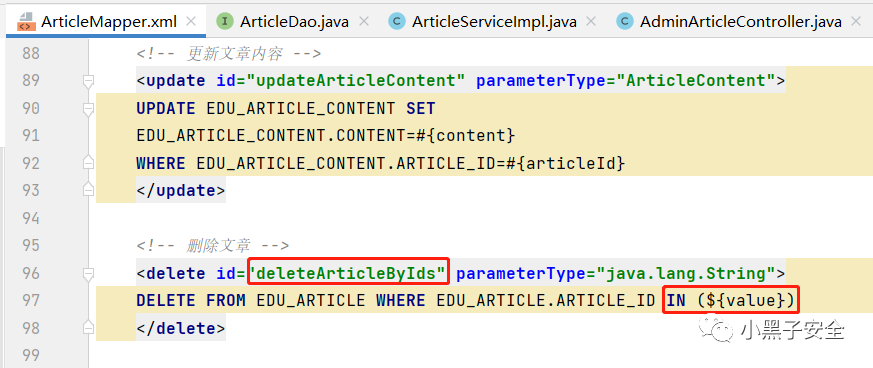Click line number 95 in the gutter
This screenshot has height=368, width=873.
(x=30, y=245)
